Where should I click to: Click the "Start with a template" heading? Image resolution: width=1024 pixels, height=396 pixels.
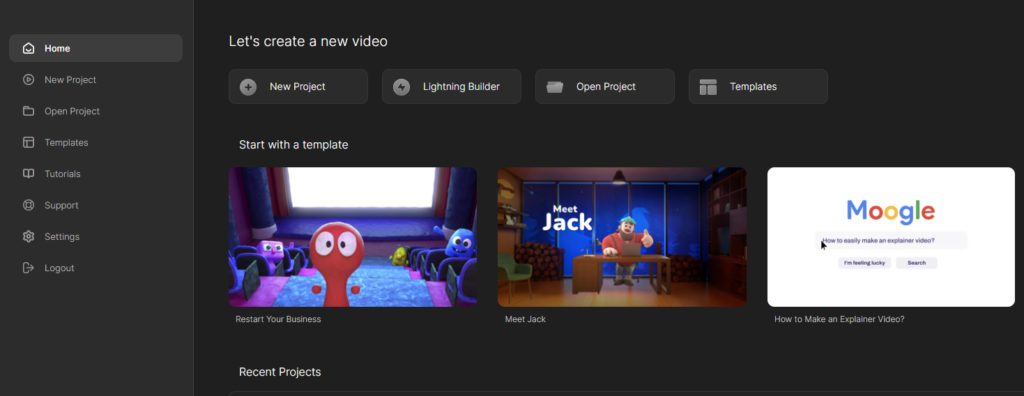click(x=293, y=144)
